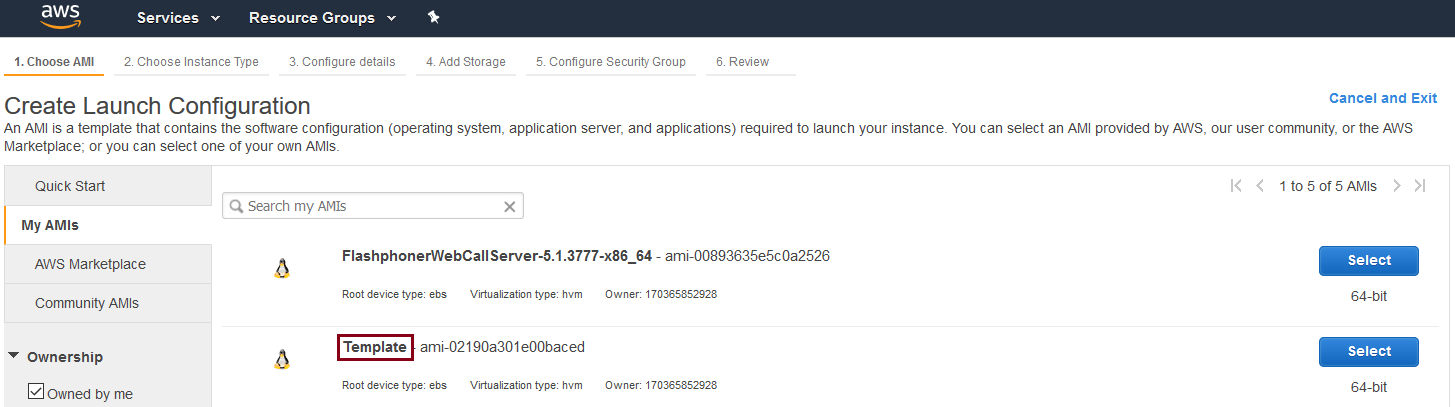Open the Community AMIs tab

[87, 303]
